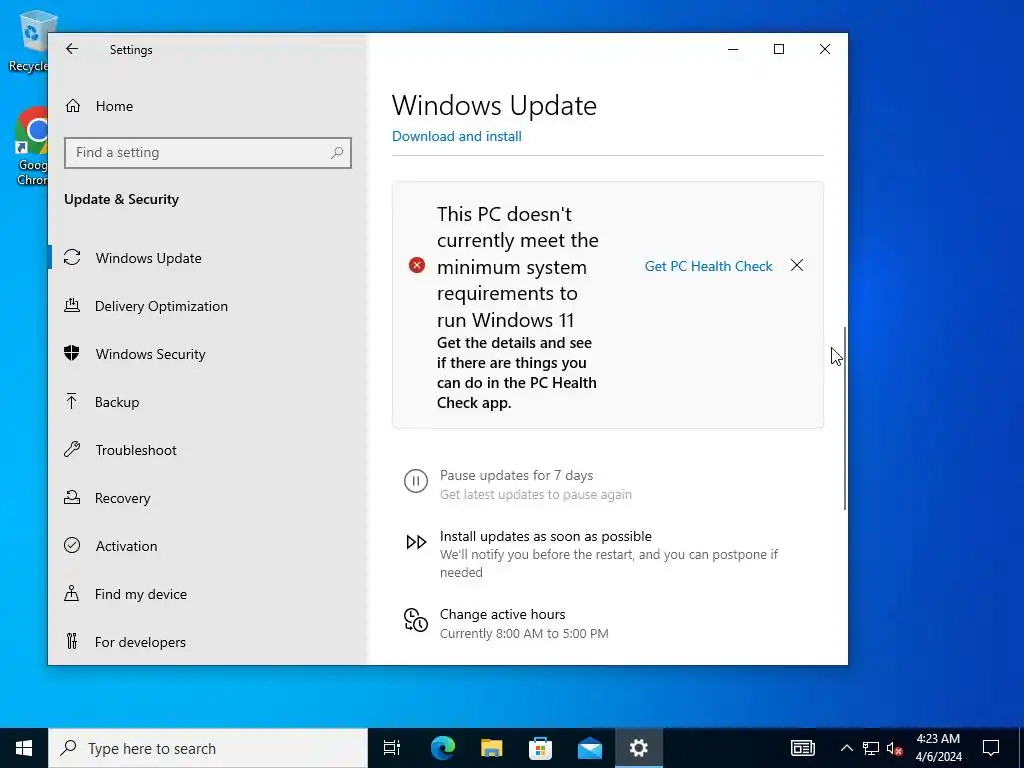Select Install updates as soon as possible
The image size is (1024, 768).
pos(545,536)
